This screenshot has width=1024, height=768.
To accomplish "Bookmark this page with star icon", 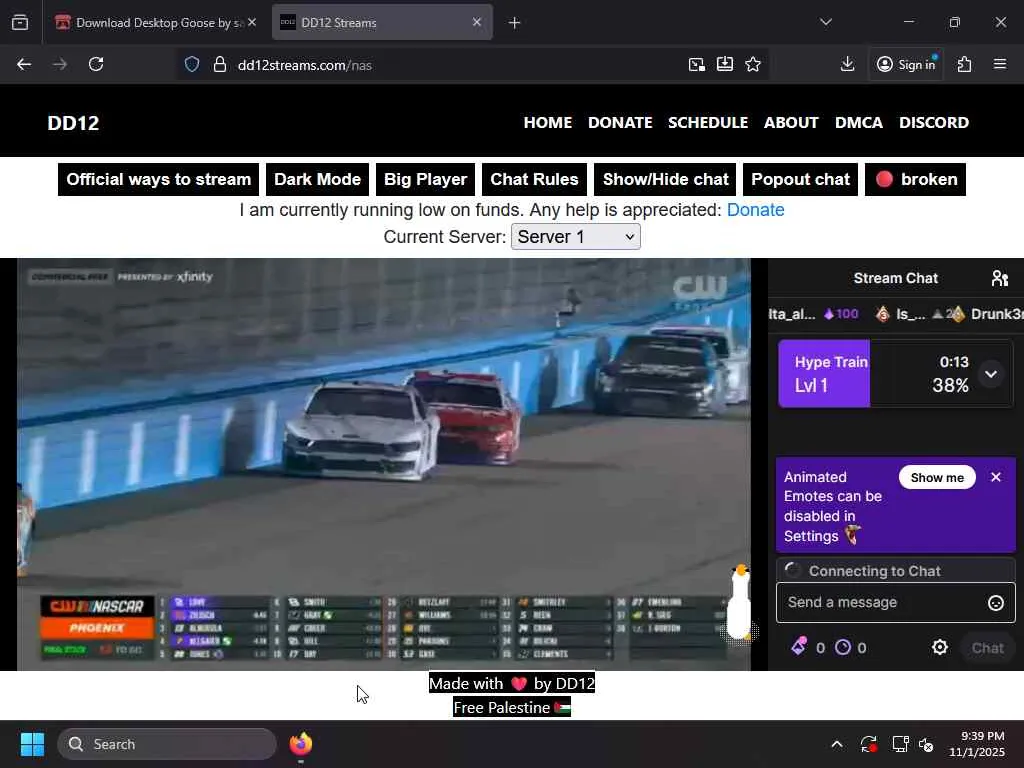I will [x=753, y=64].
